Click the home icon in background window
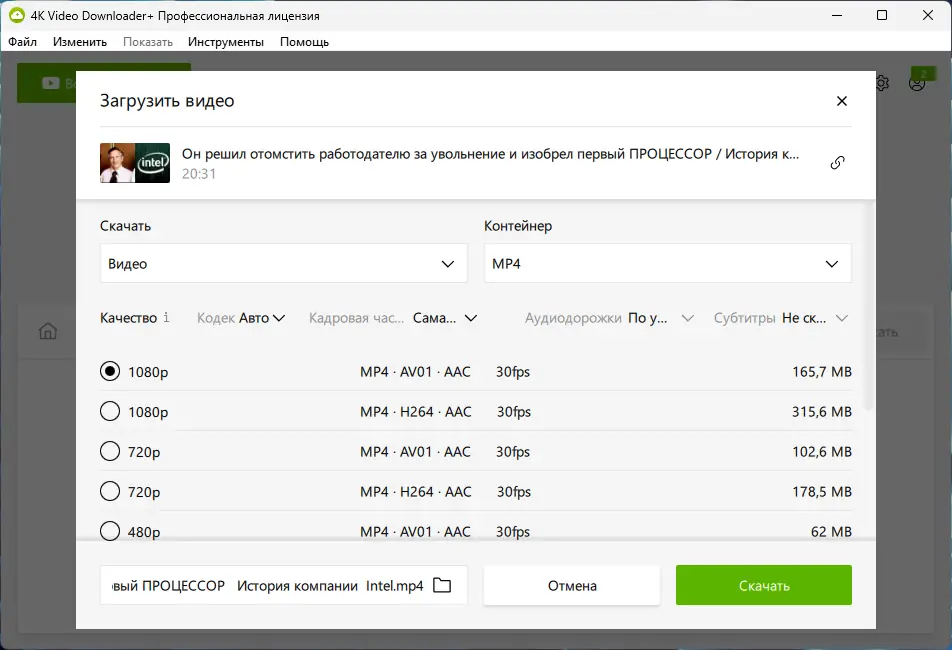 click(x=48, y=331)
